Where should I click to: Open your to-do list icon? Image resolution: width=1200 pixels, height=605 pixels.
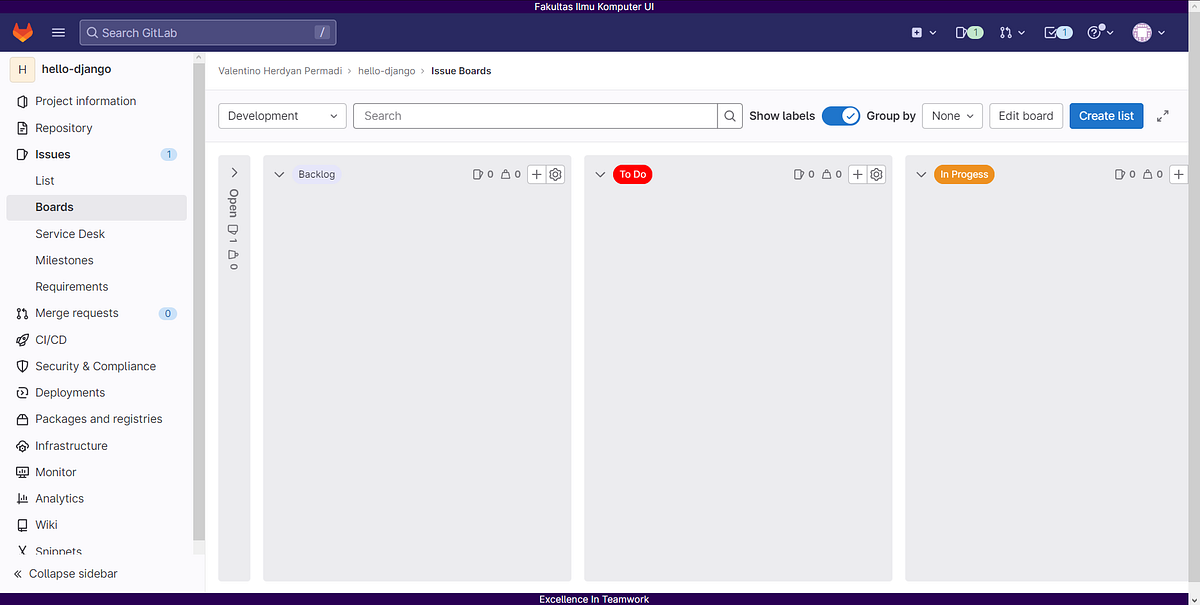1050,31
